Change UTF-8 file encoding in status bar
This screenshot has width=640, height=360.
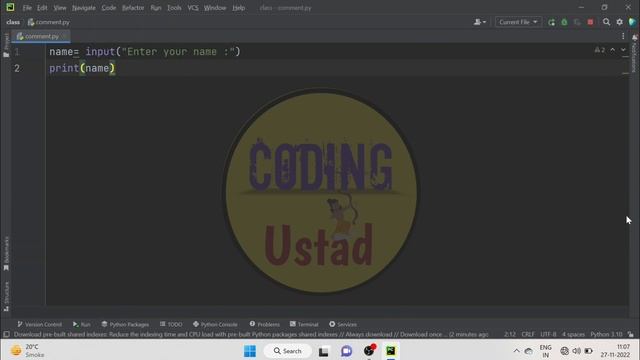(x=548, y=334)
